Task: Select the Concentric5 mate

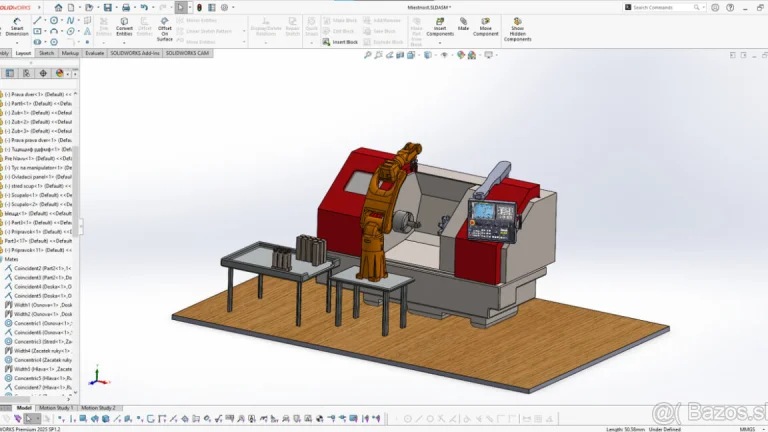Action: [x=38, y=378]
